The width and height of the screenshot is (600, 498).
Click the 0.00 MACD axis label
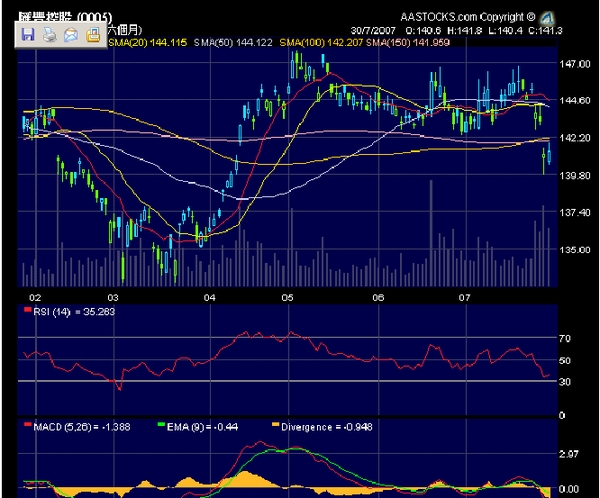click(569, 489)
